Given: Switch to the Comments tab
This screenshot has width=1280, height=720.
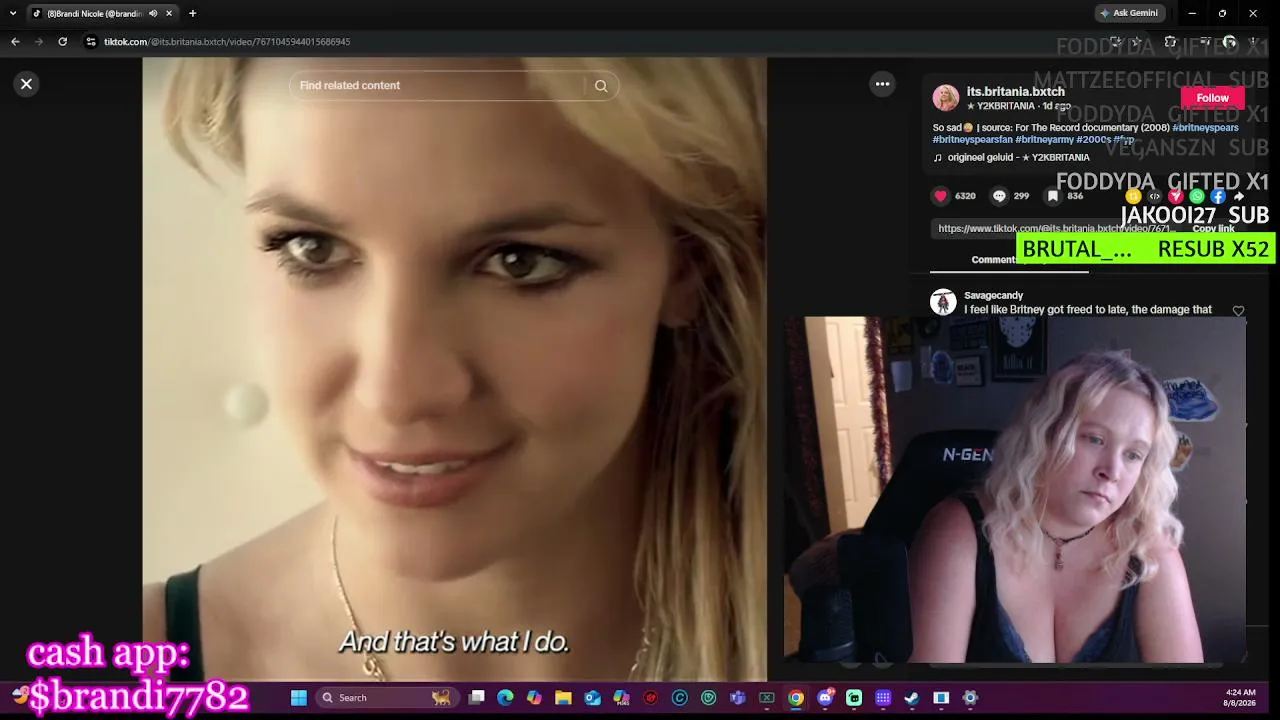Looking at the screenshot, I should (x=994, y=260).
